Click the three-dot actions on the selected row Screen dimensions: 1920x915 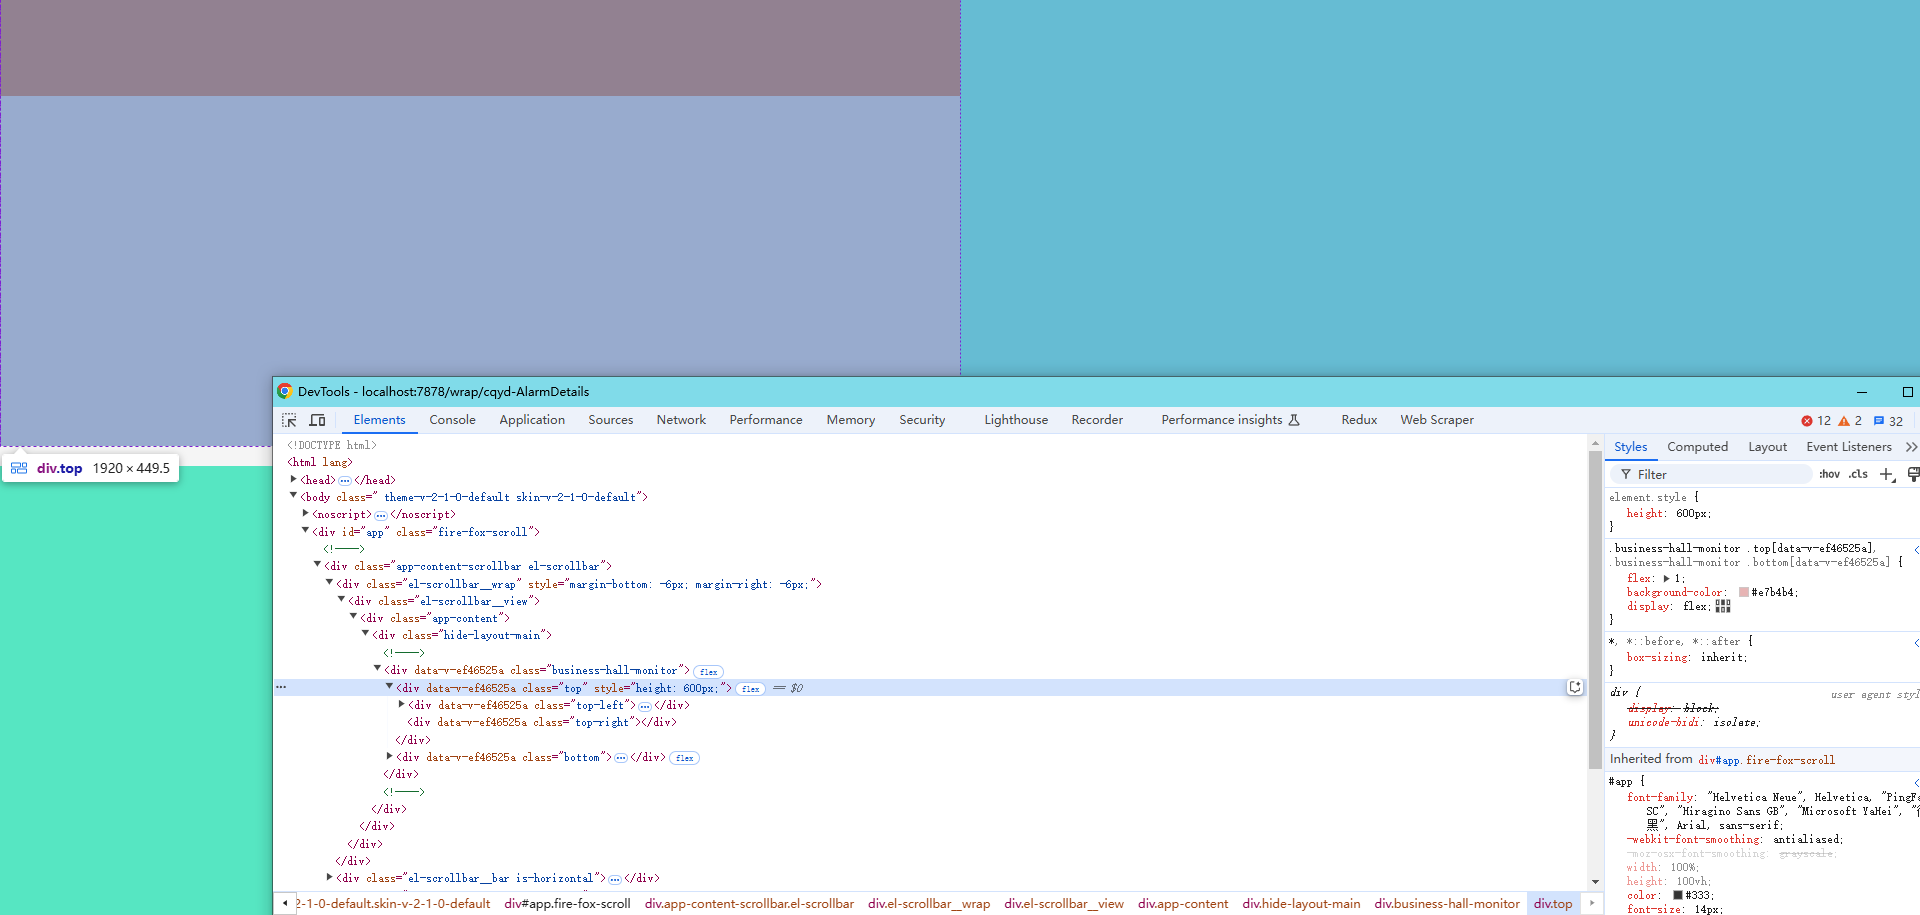[281, 687]
